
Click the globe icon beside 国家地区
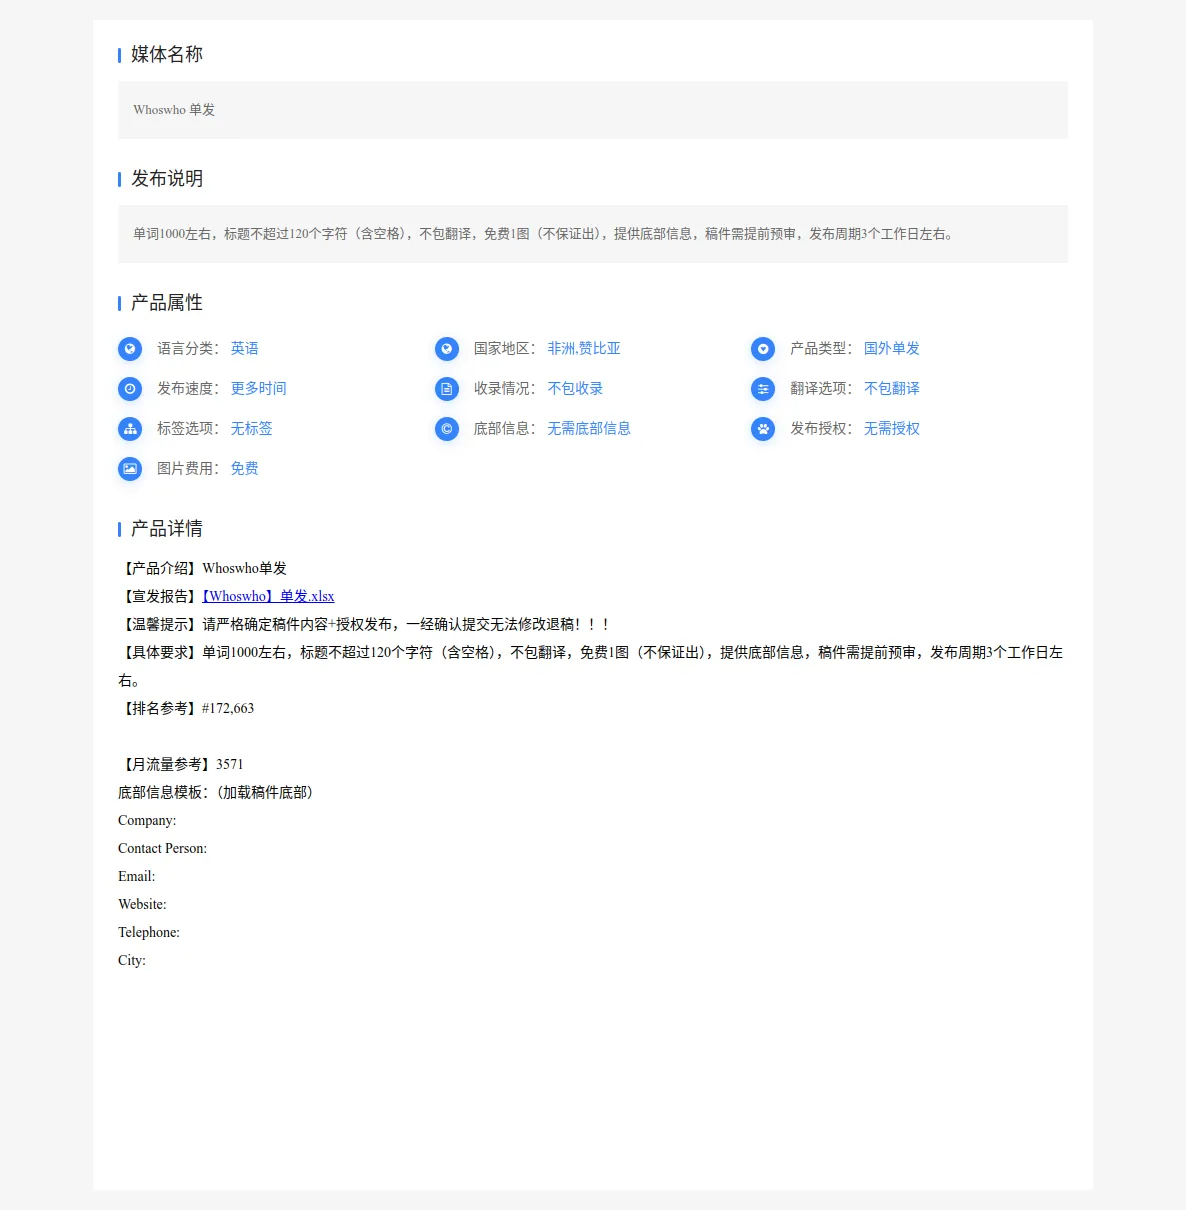(447, 349)
